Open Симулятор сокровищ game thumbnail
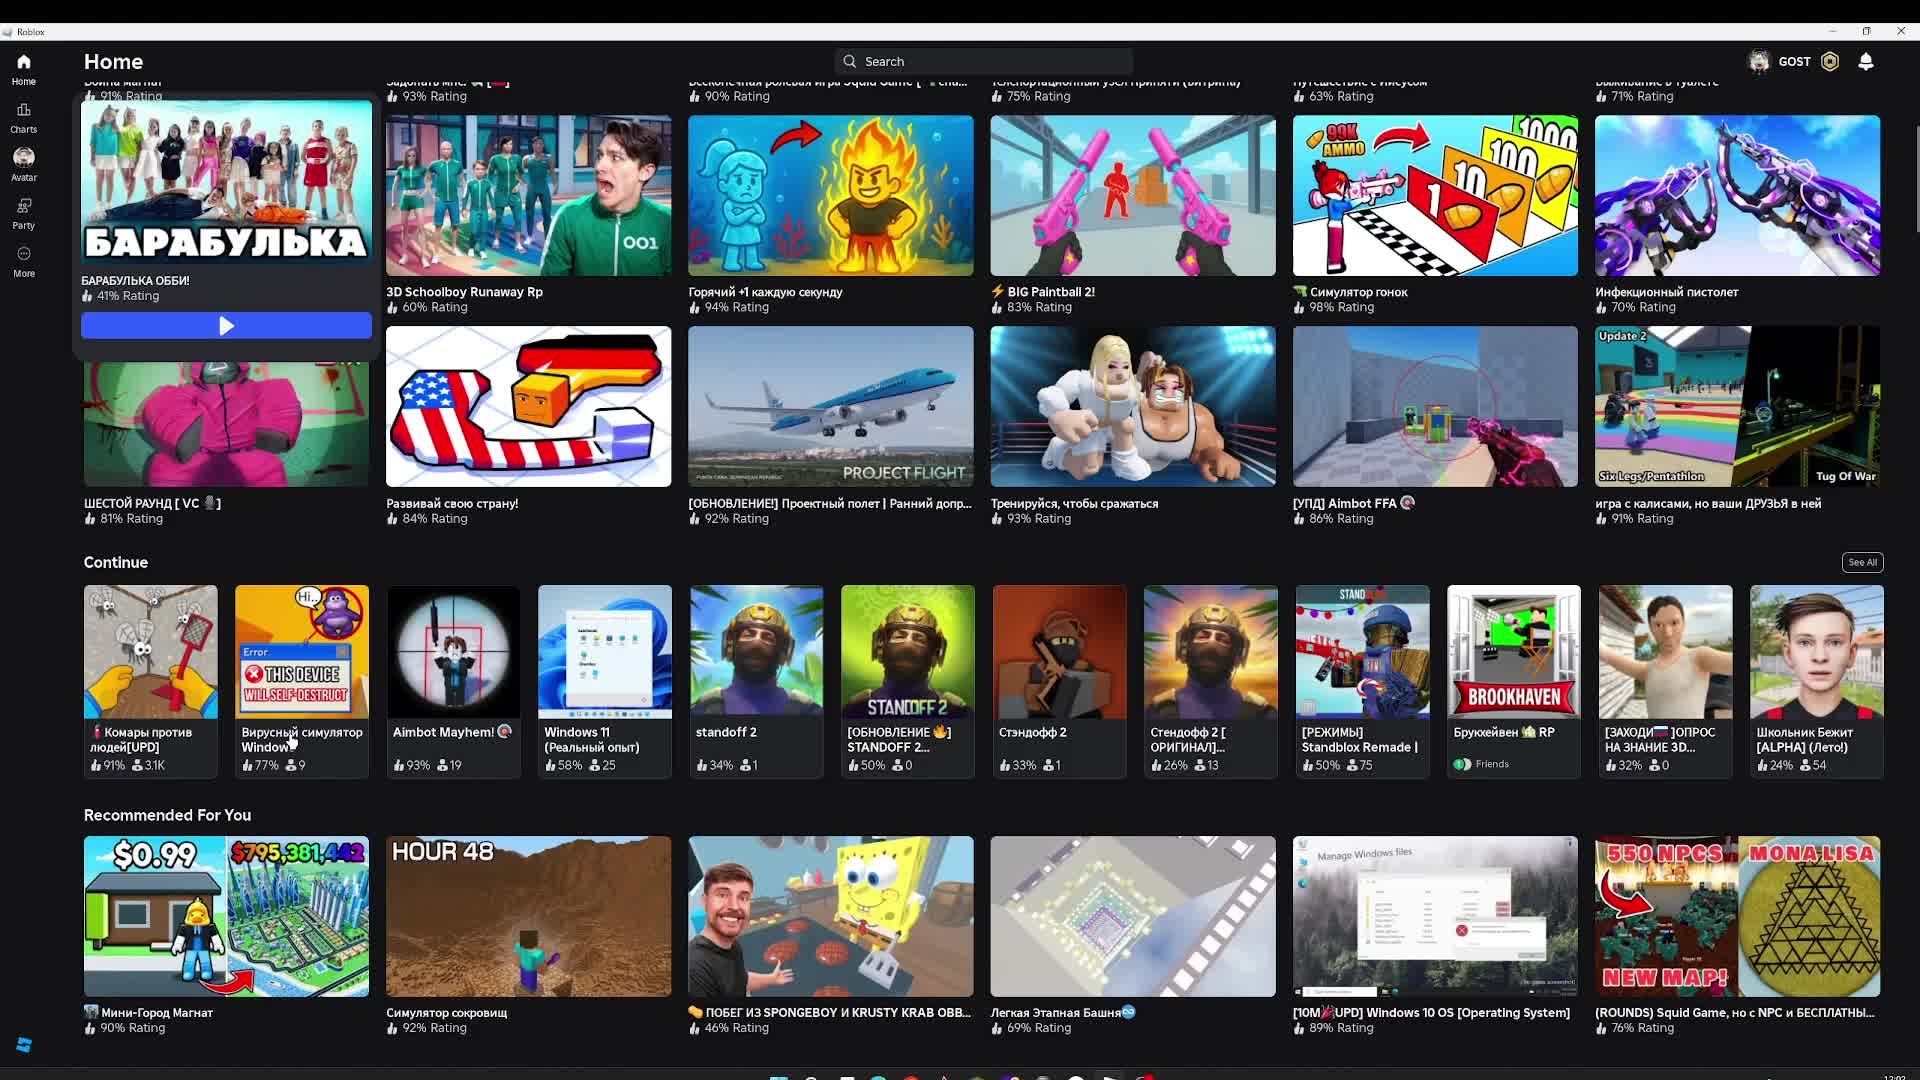 click(528, 916)
